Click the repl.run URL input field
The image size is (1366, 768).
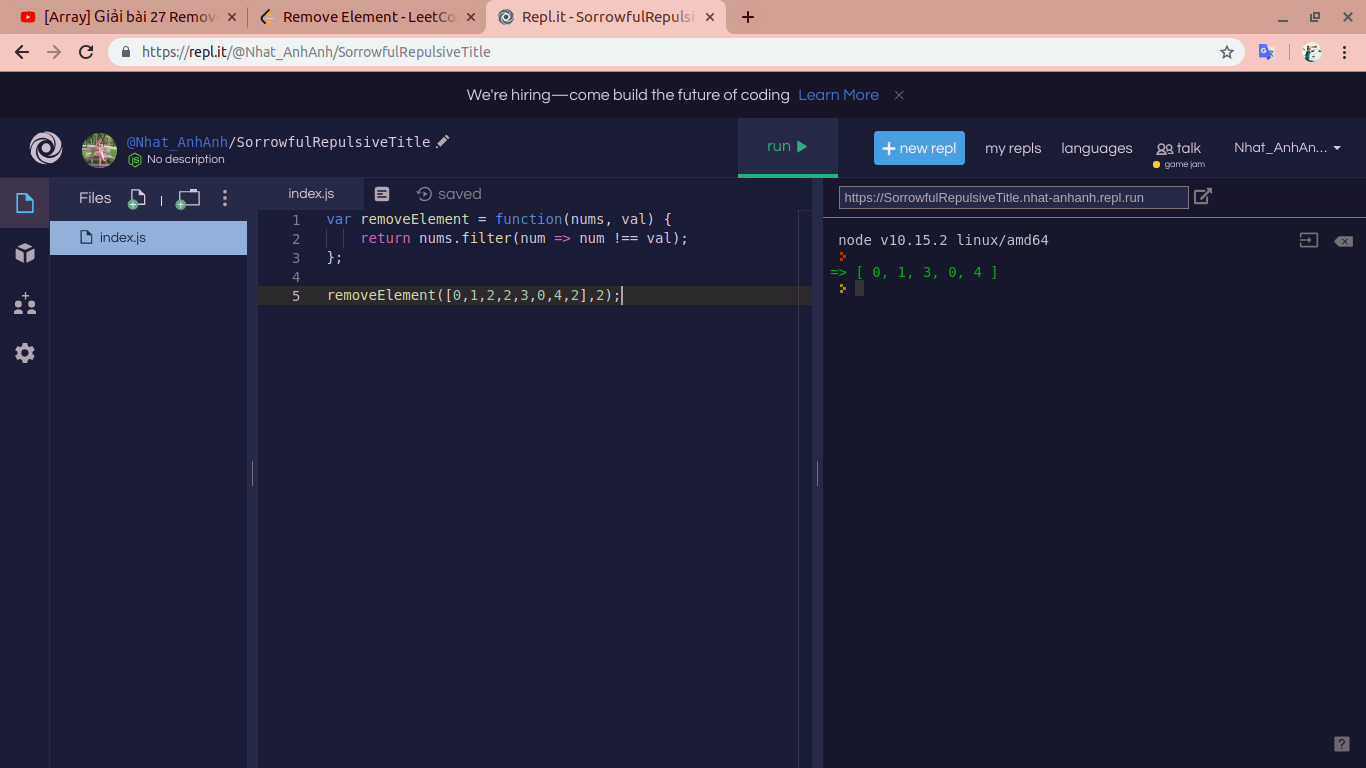click(1013, 198)
